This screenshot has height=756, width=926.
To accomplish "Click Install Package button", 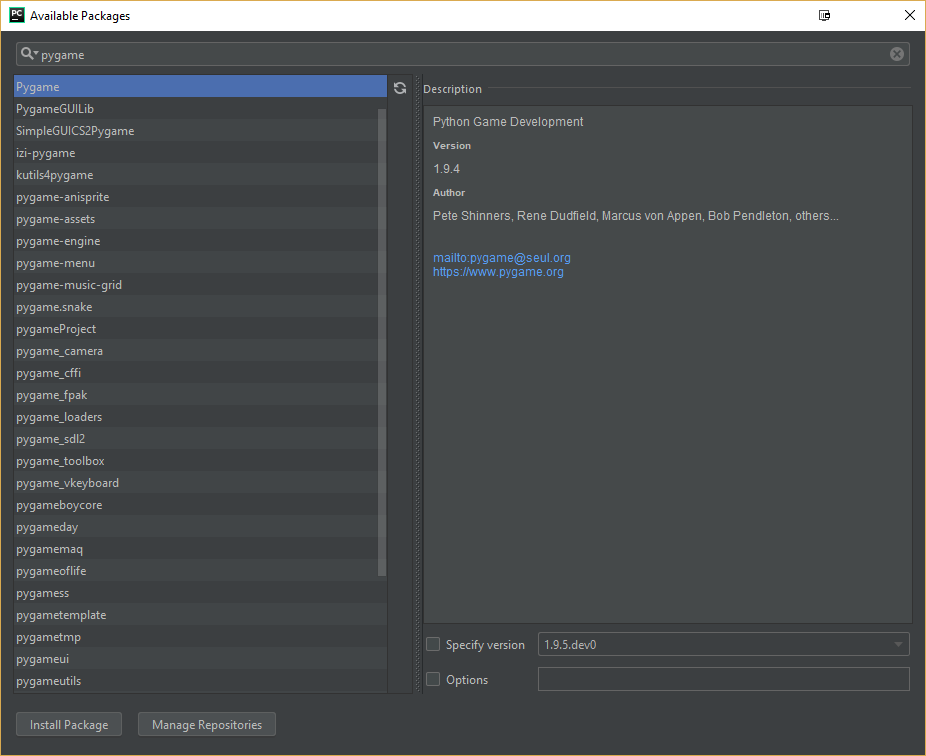I will tap(69, 725).
